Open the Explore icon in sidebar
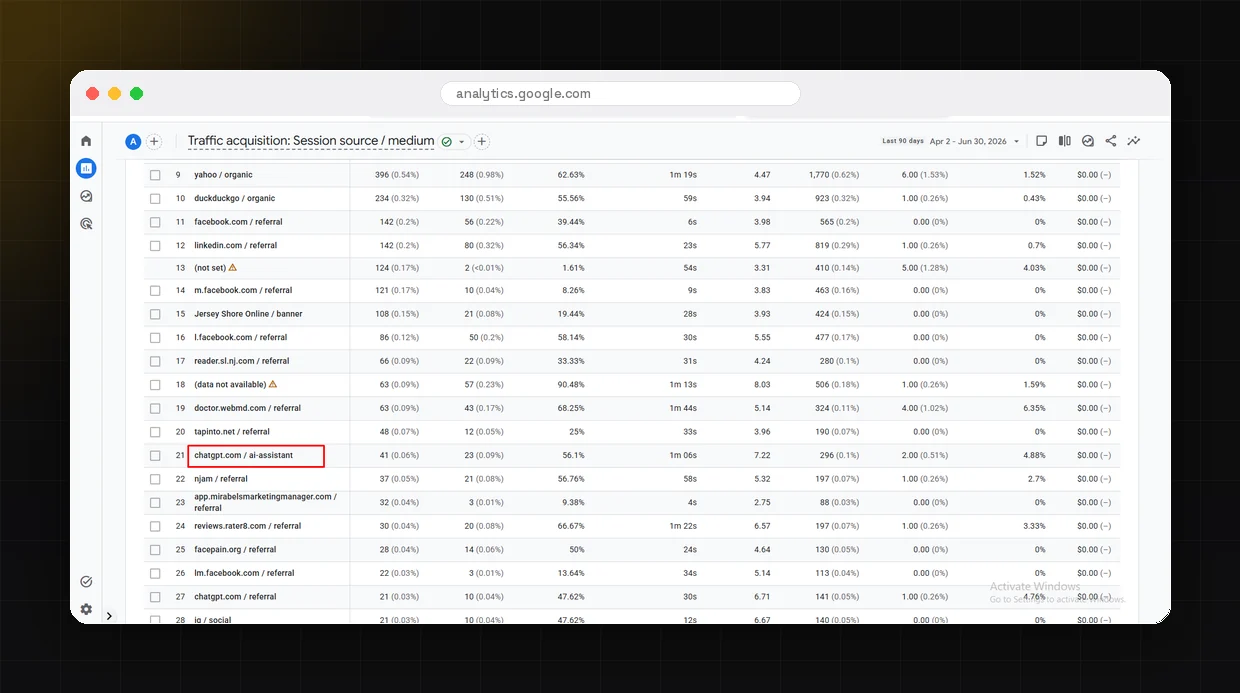Image resolution: width=1240 pixels, height=693 pixels. (86, 196)
